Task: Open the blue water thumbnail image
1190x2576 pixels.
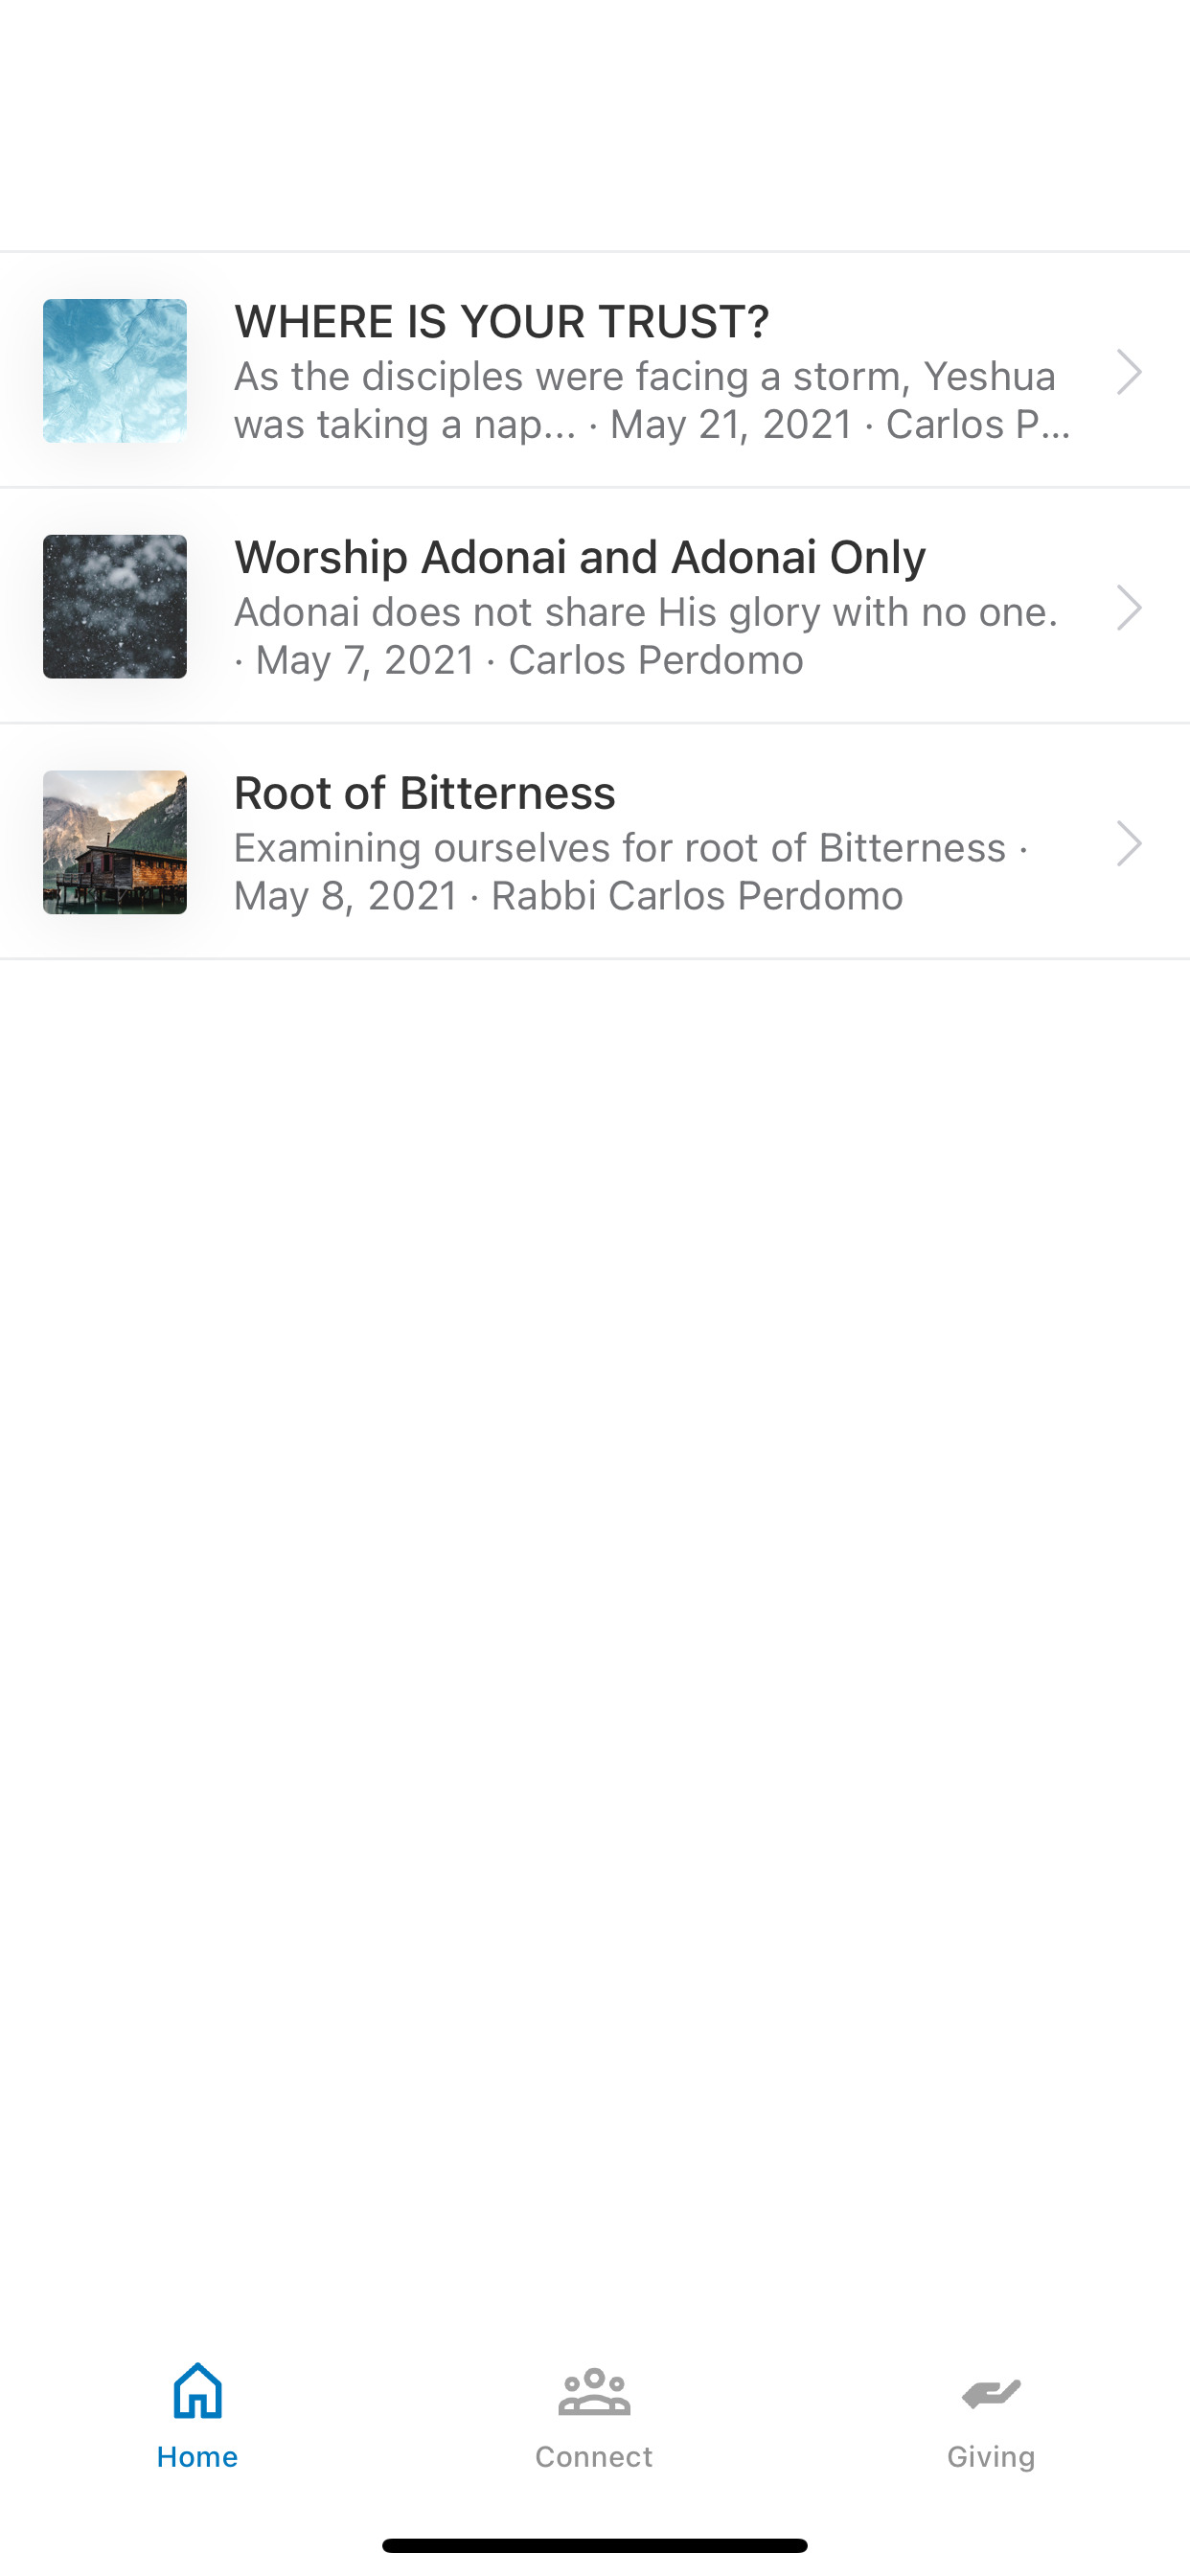Action: click(115, 371)
